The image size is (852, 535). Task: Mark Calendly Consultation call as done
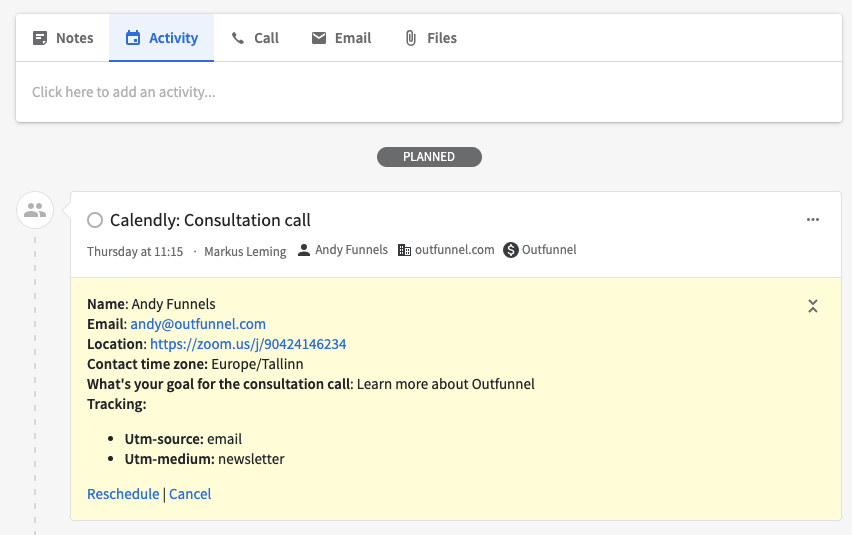[95, 220]
